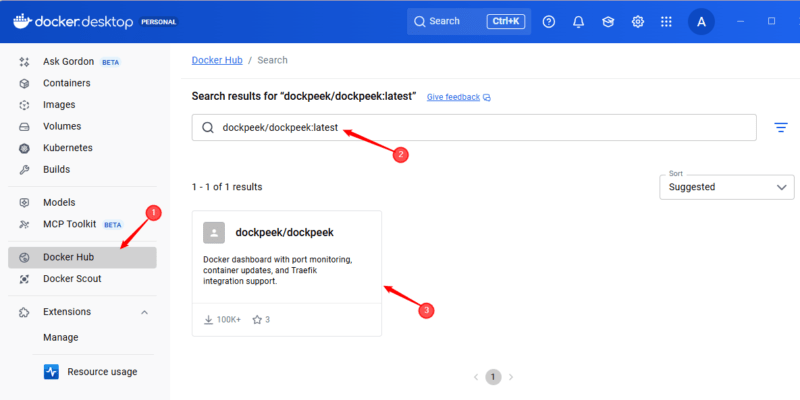This screenshot has width=800, height=400.
Task: Click the Ctrl+K shortcut badge
Action: pos(506,21)
